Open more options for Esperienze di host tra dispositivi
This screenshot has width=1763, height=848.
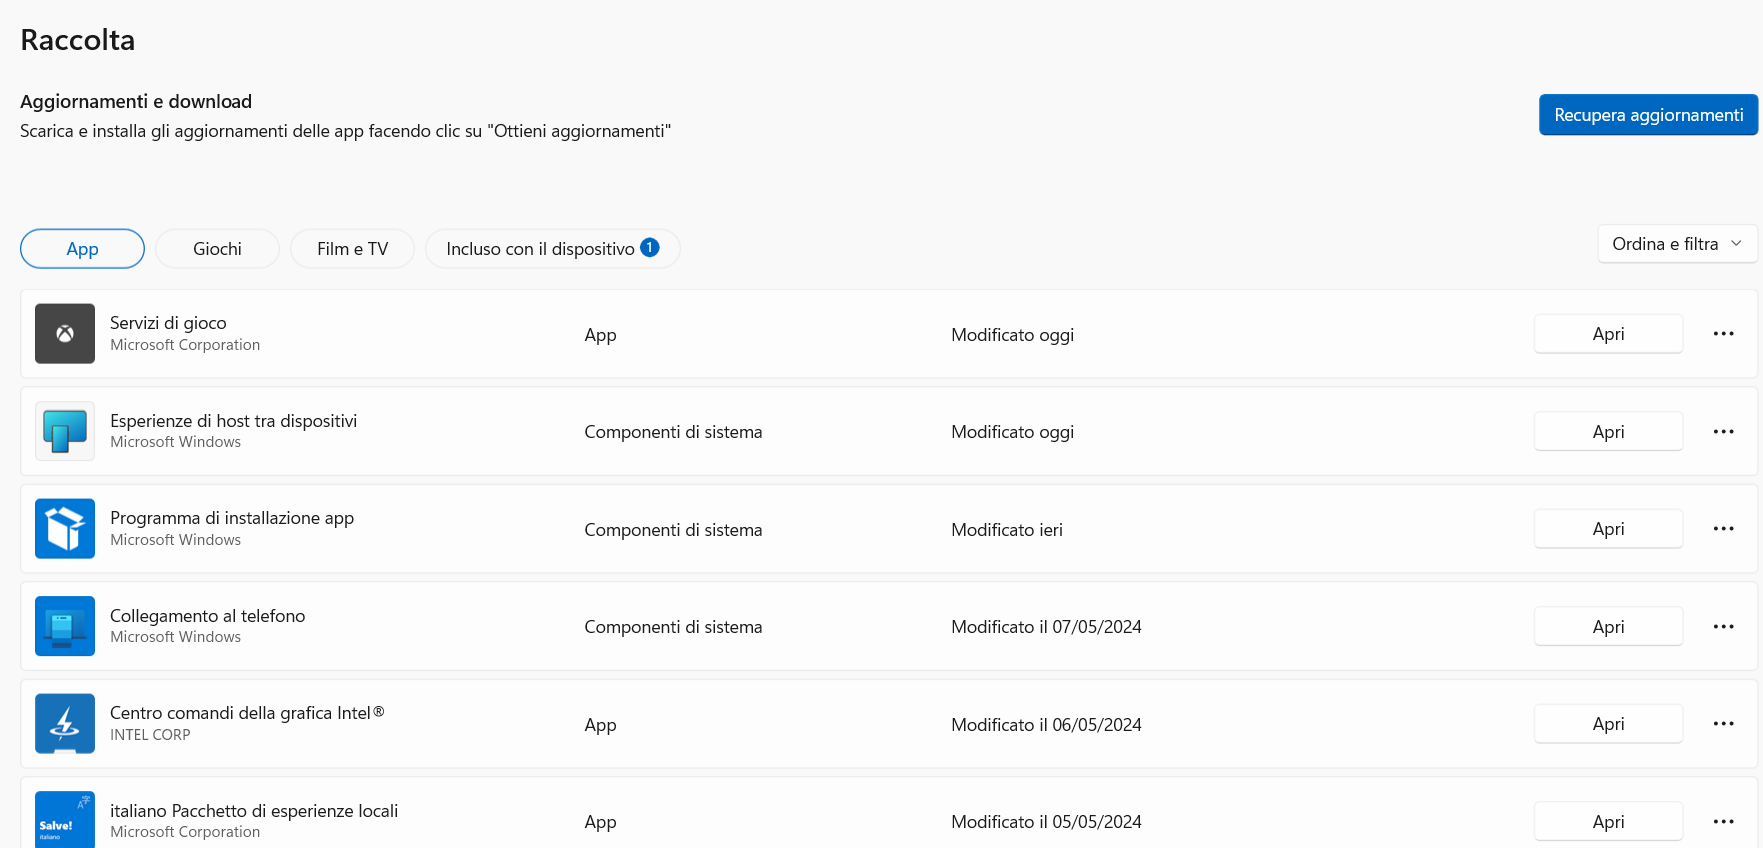click(1723, 432)
